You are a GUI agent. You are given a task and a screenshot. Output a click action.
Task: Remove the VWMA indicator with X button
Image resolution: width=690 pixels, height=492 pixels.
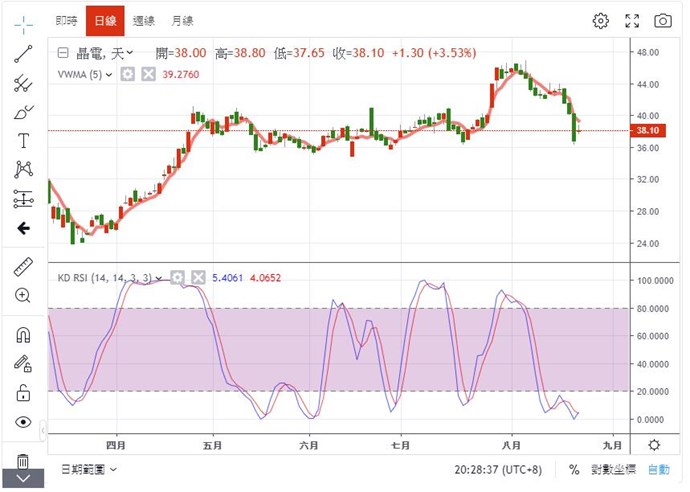click(x=148, y=74)
